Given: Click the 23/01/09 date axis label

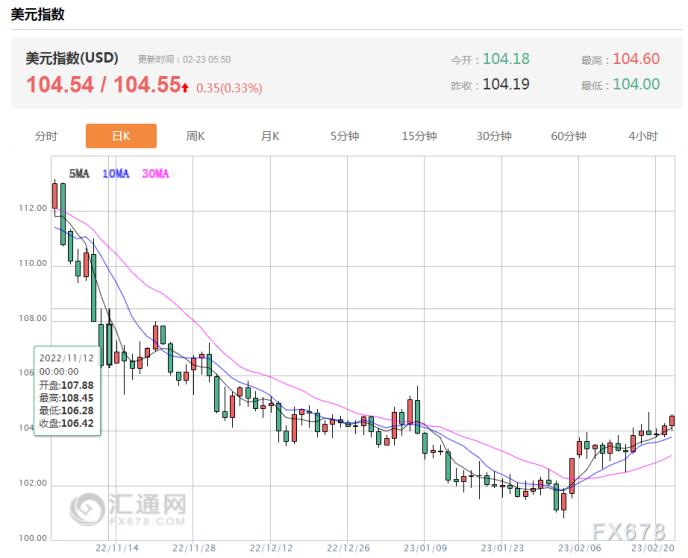Looking at the screenshot, I should click(x=425, y=548).
